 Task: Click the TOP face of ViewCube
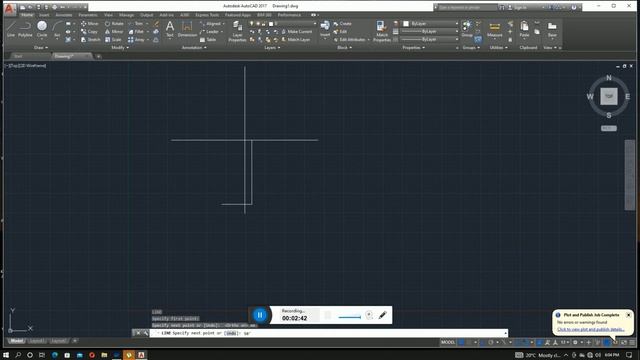click(609, 96)
